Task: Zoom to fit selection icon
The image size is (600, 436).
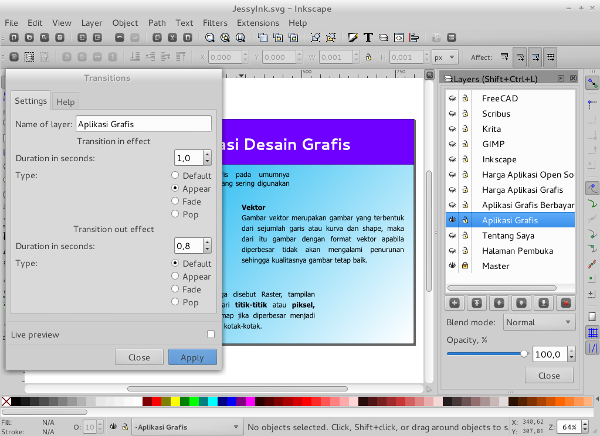Action: click(x=210, y=38)
